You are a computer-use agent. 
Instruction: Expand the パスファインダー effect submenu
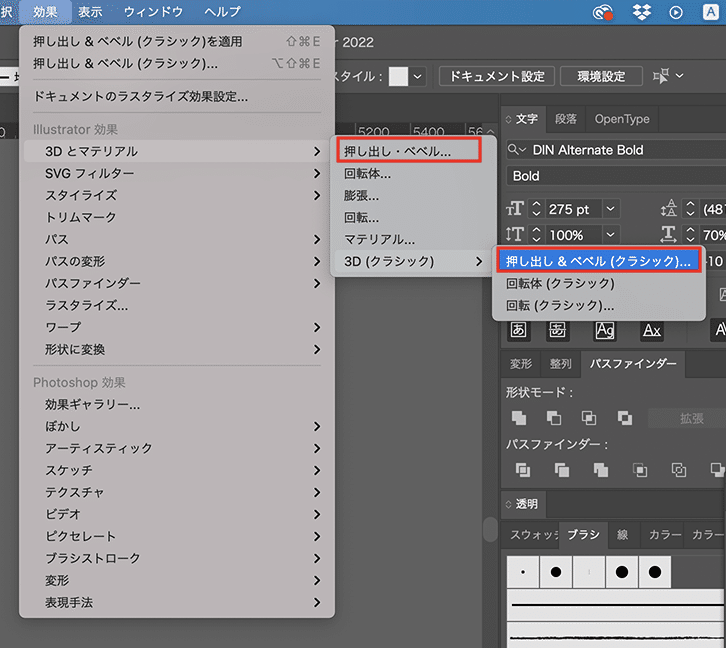pos(177,283)
